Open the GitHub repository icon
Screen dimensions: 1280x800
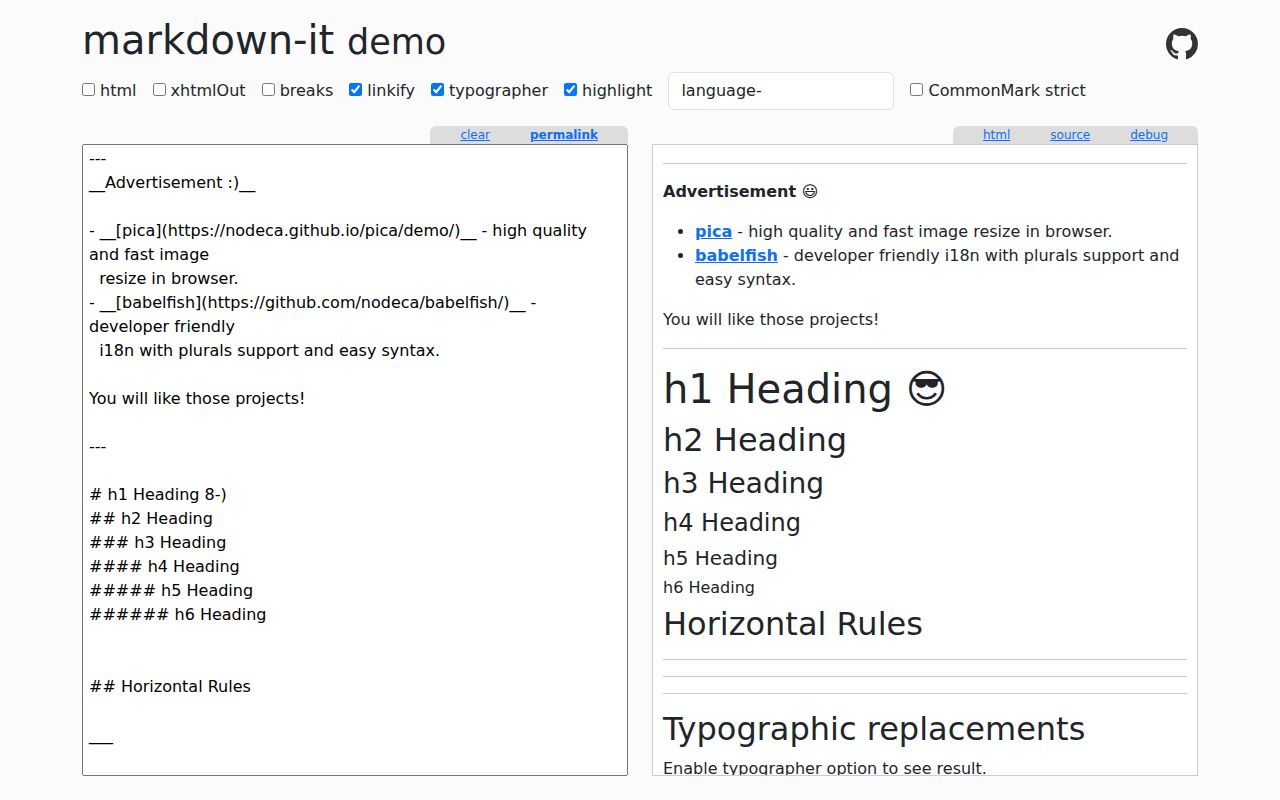click(1181, 44)
